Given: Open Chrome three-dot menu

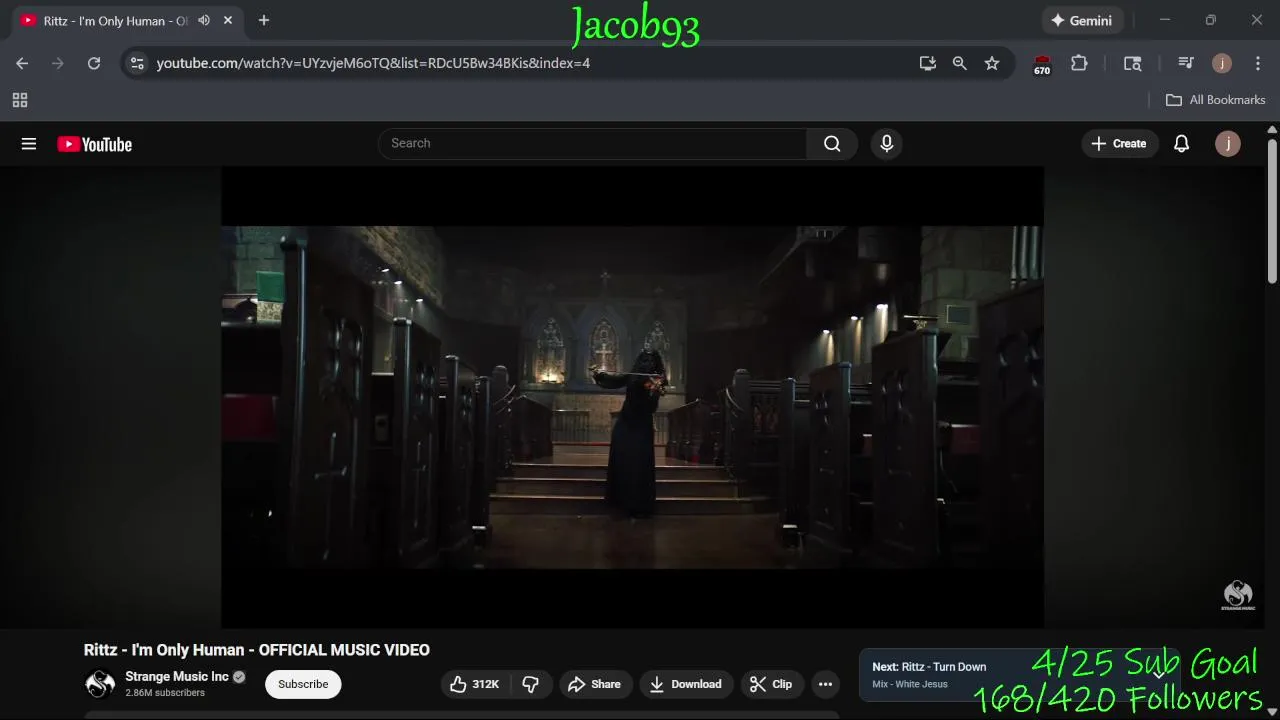Looking at the screenshot, I should coord(1258,63).
